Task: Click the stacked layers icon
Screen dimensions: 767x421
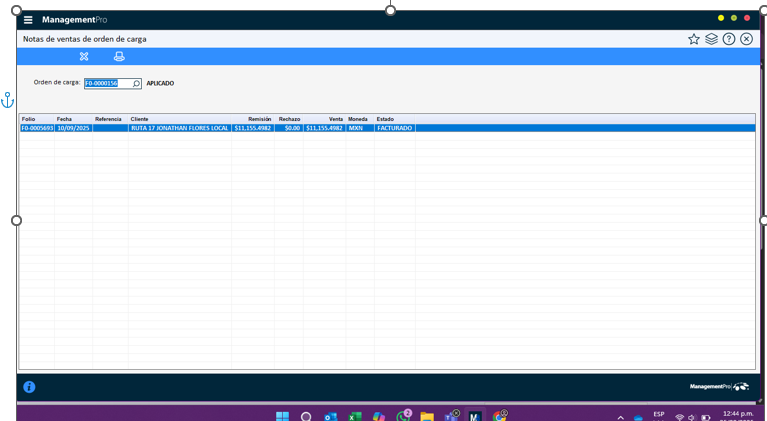Action: [711, 39]
